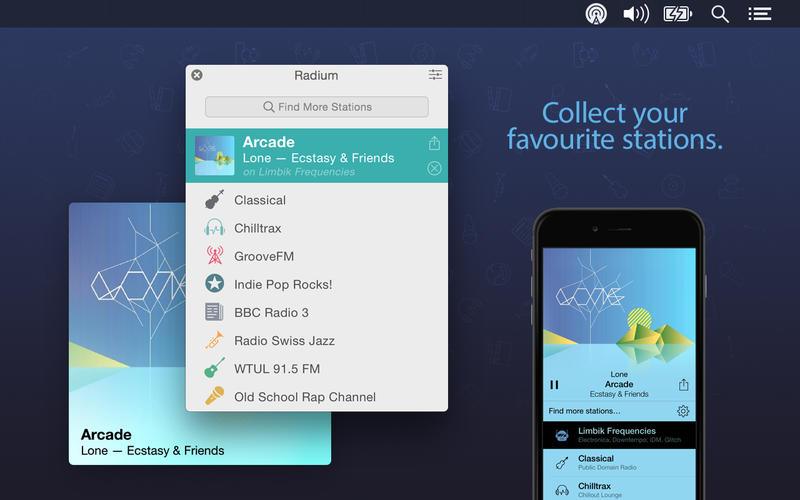Screen dimensions: 800x500
Task: Stop playback with the circled X icon
Action: tap(434, 168)
